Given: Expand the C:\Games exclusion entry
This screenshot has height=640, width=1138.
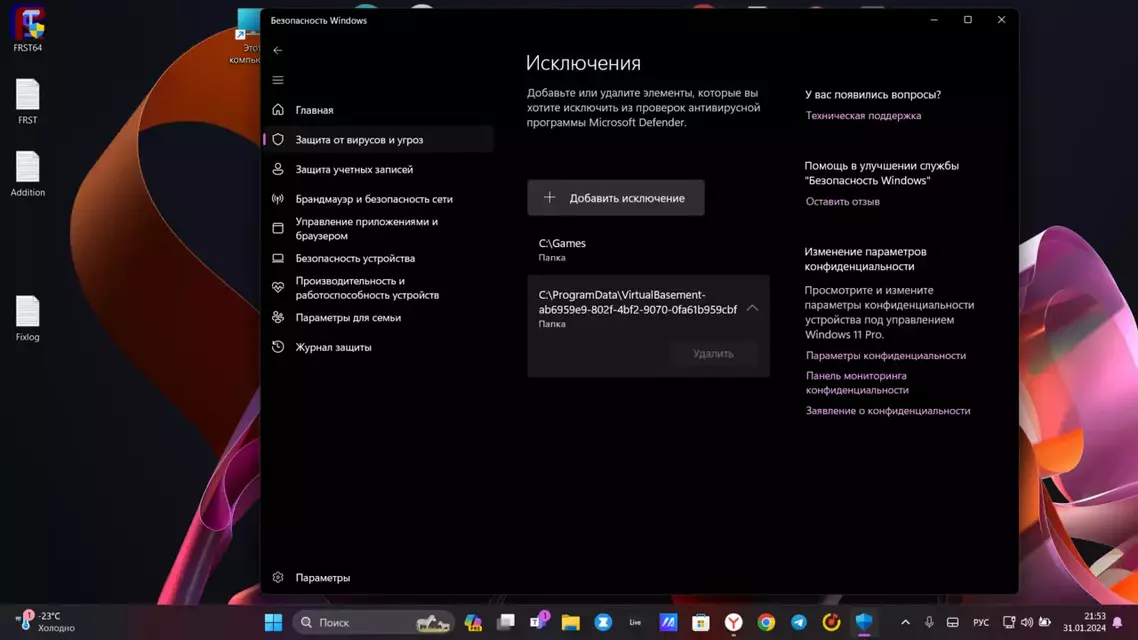Looking at the screenshot, I should click(x=648, y=249).
